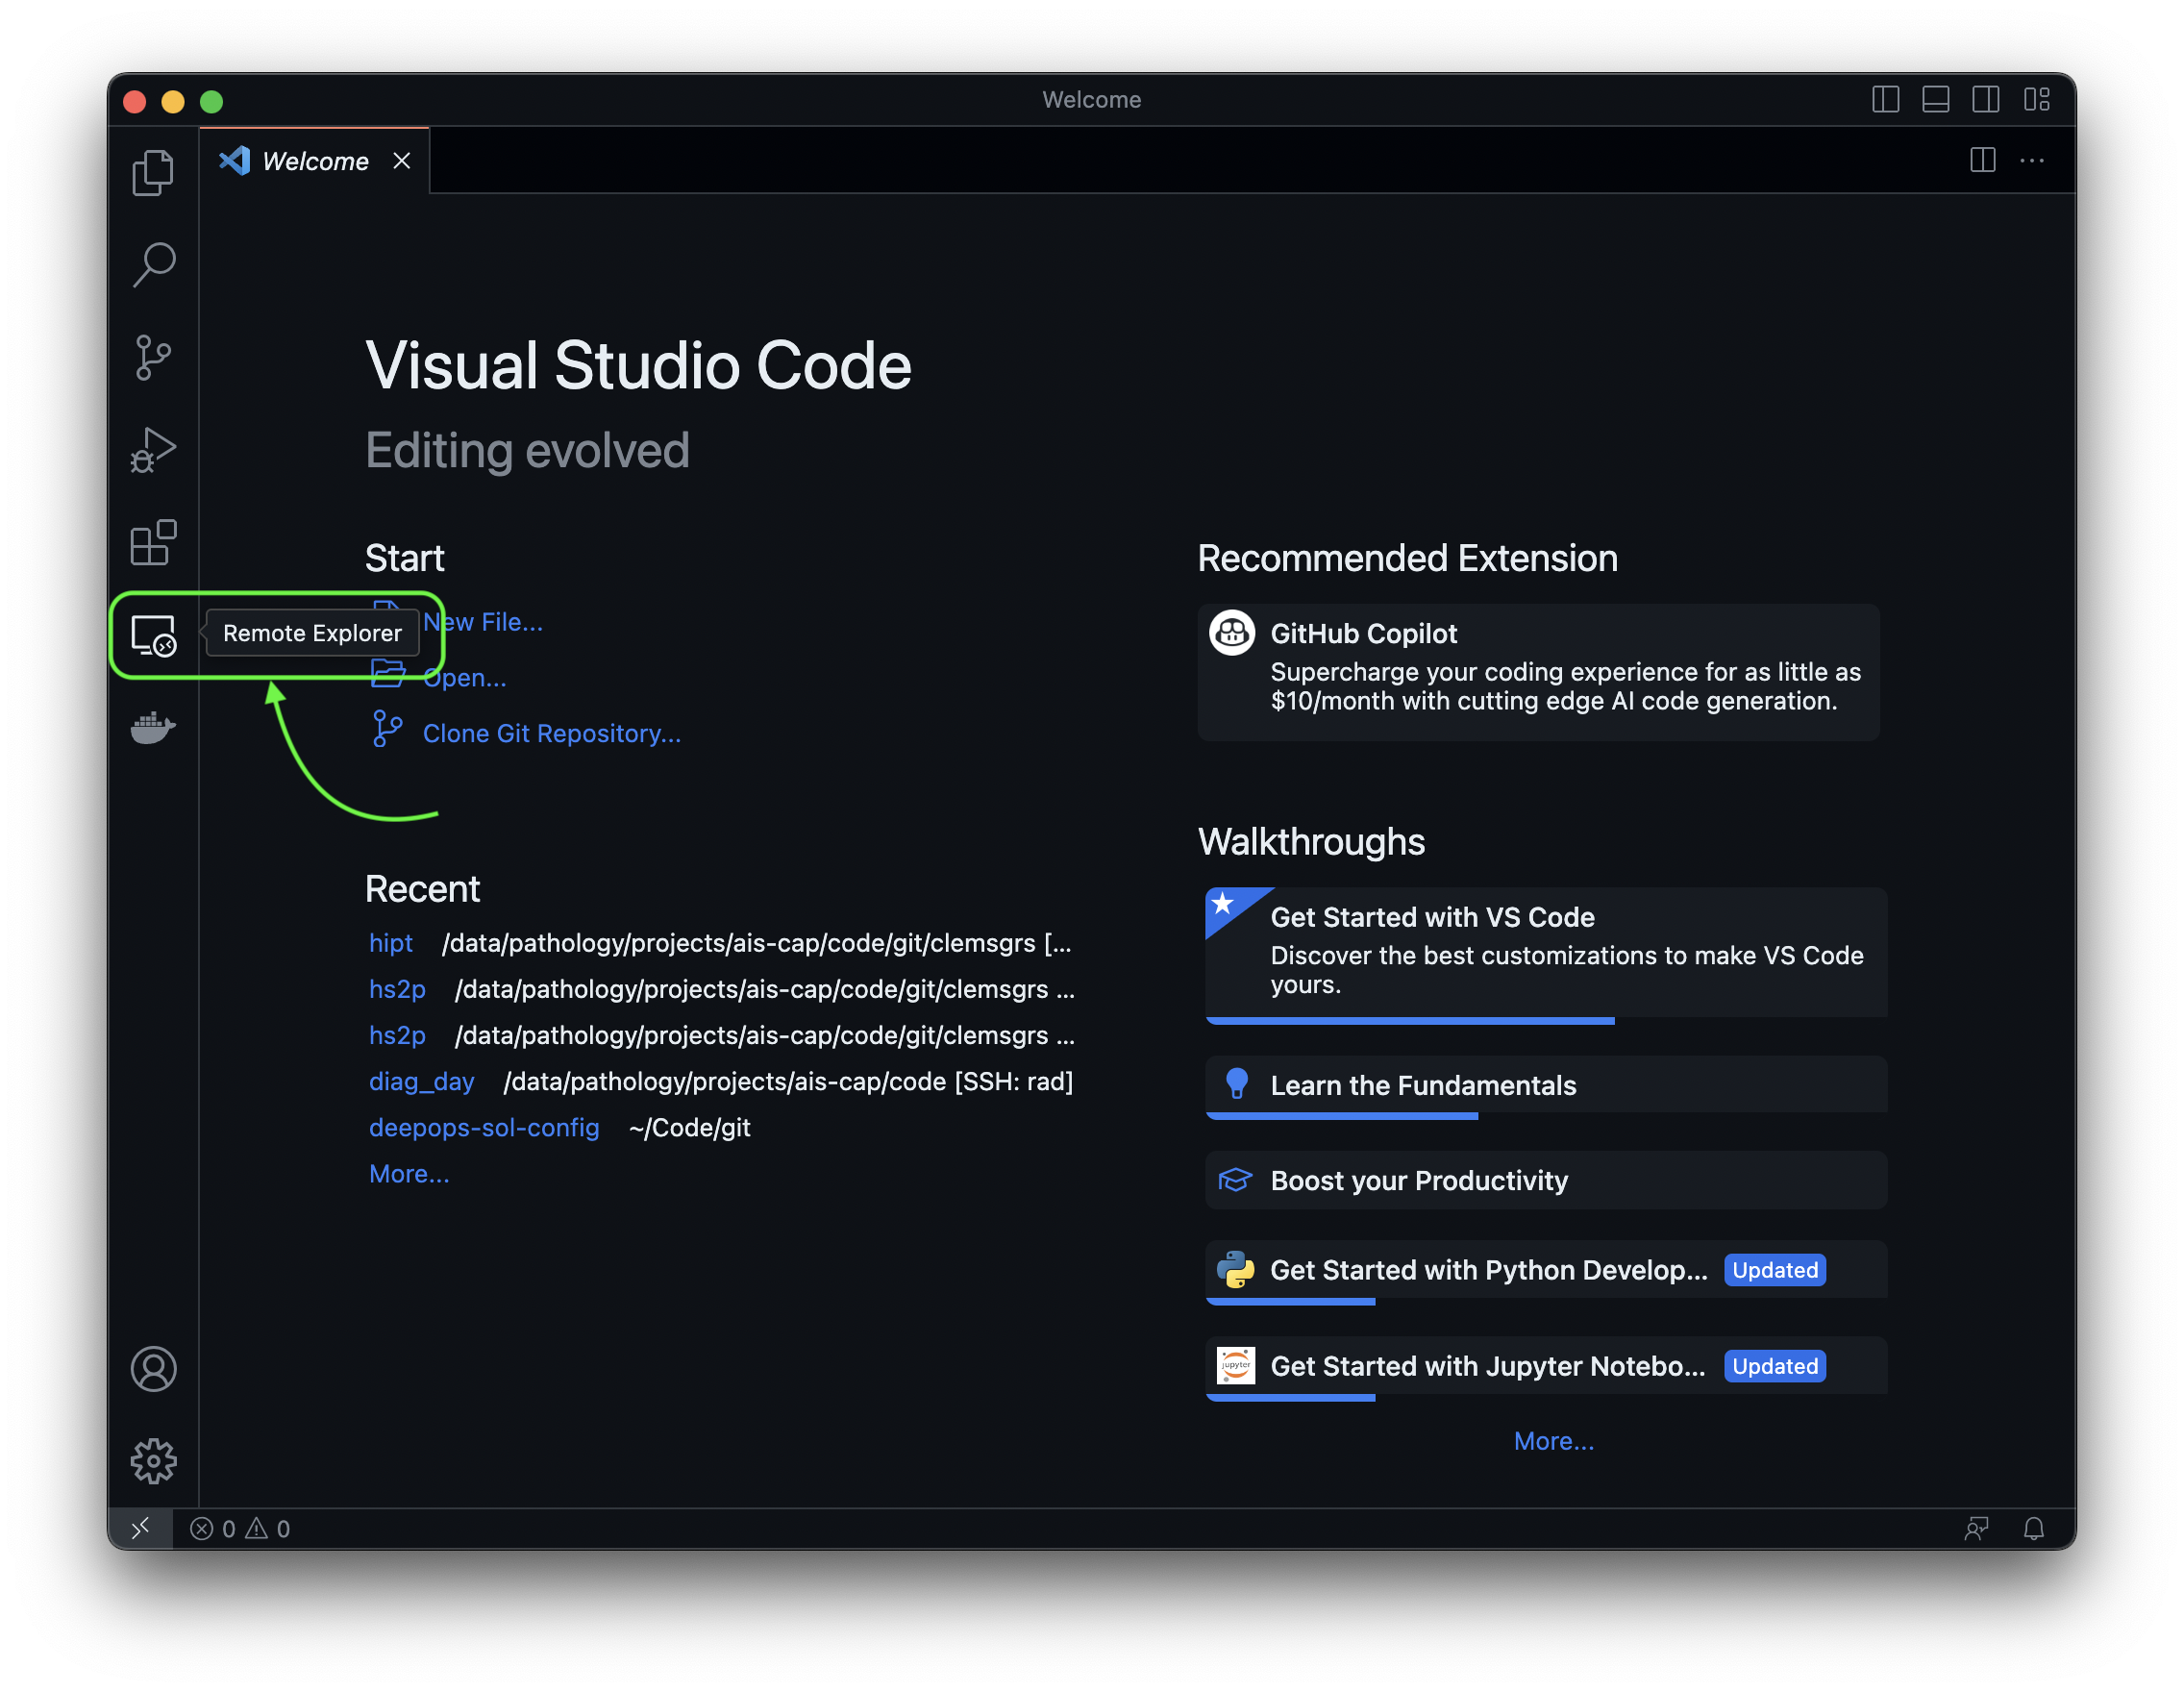Image resolution: width=2184 pixels, height=1692 pixels.
Task: Open Boost your Productivity walkthrough
Action: click(x=1546, y=1181)
